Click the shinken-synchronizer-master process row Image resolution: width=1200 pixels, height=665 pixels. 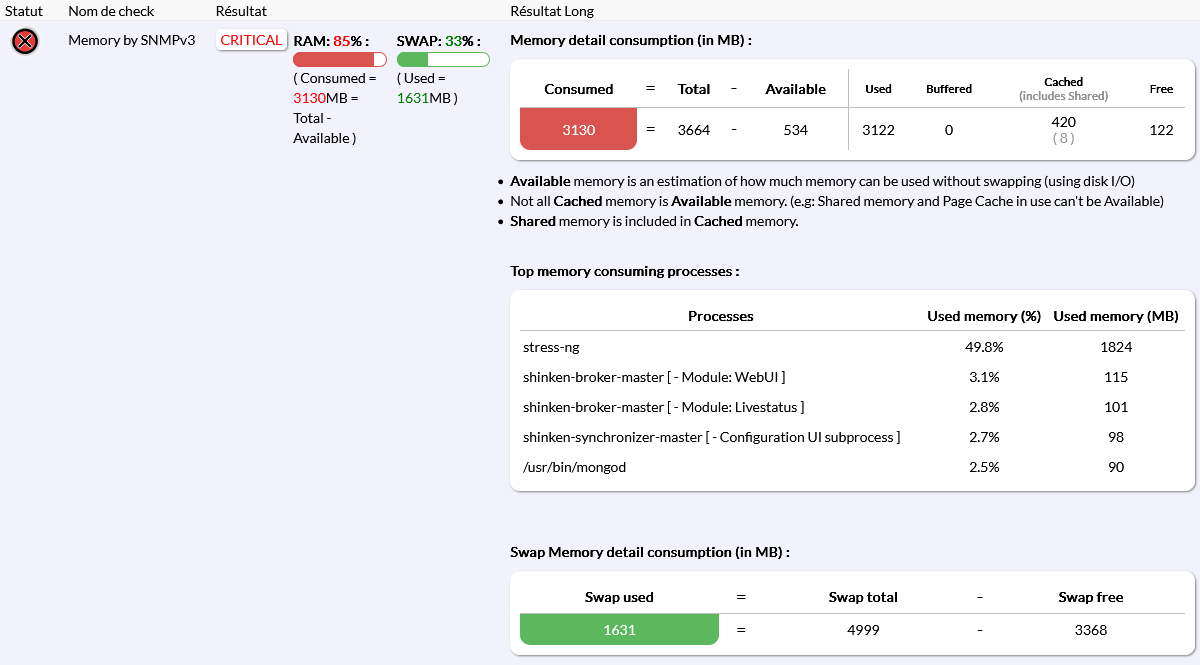tap(711, 437)
